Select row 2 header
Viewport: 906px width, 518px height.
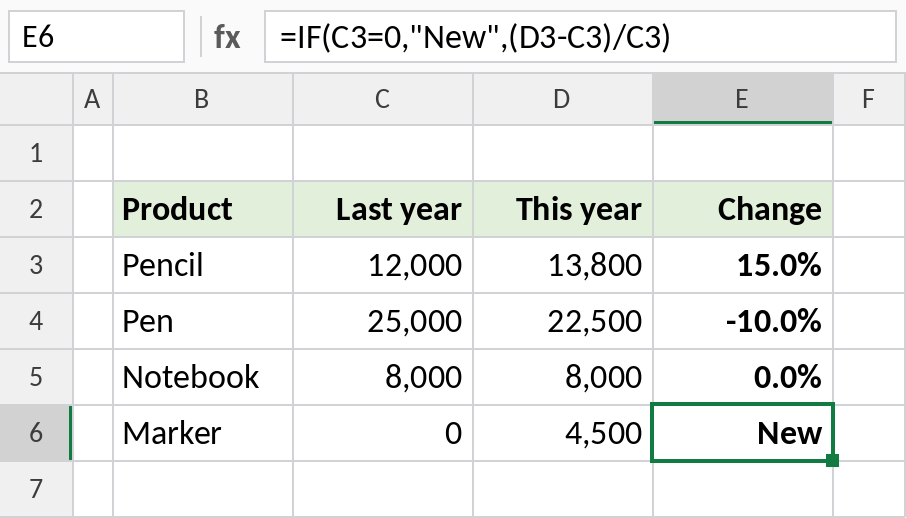[36, 209]
